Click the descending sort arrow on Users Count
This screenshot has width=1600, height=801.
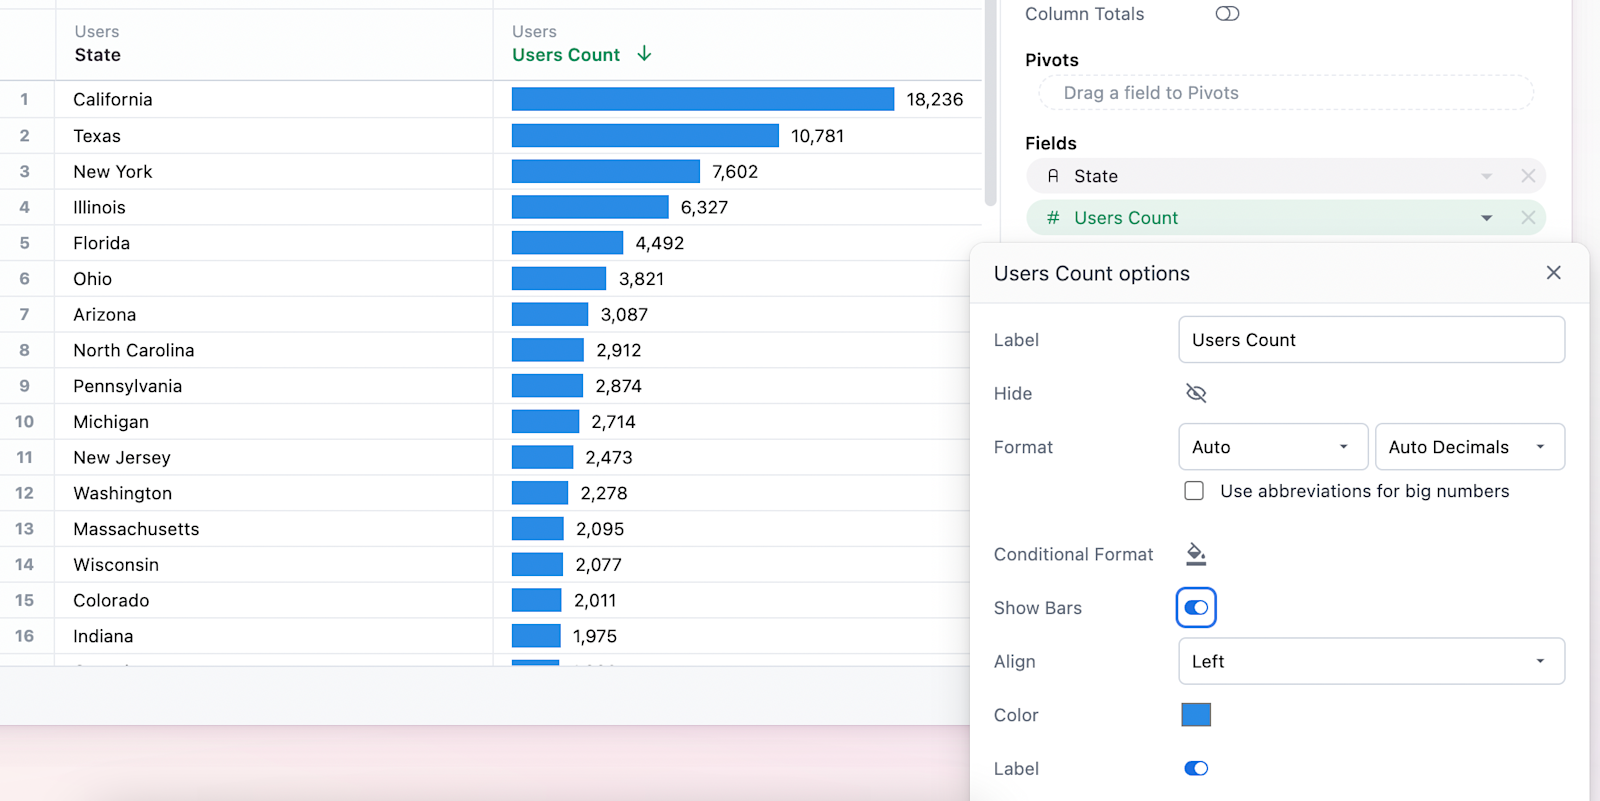pos(644,54)
